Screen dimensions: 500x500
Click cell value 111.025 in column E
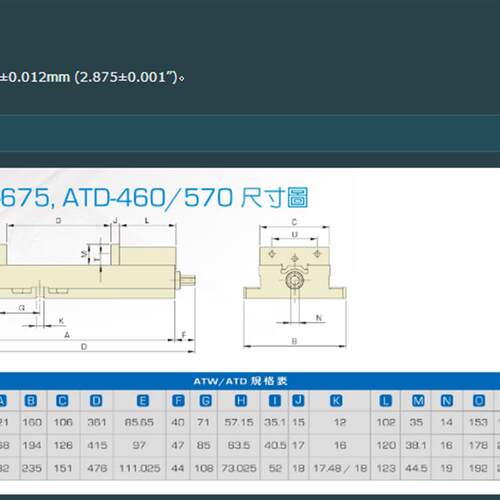pyautogui.click(x=140, y=468)
